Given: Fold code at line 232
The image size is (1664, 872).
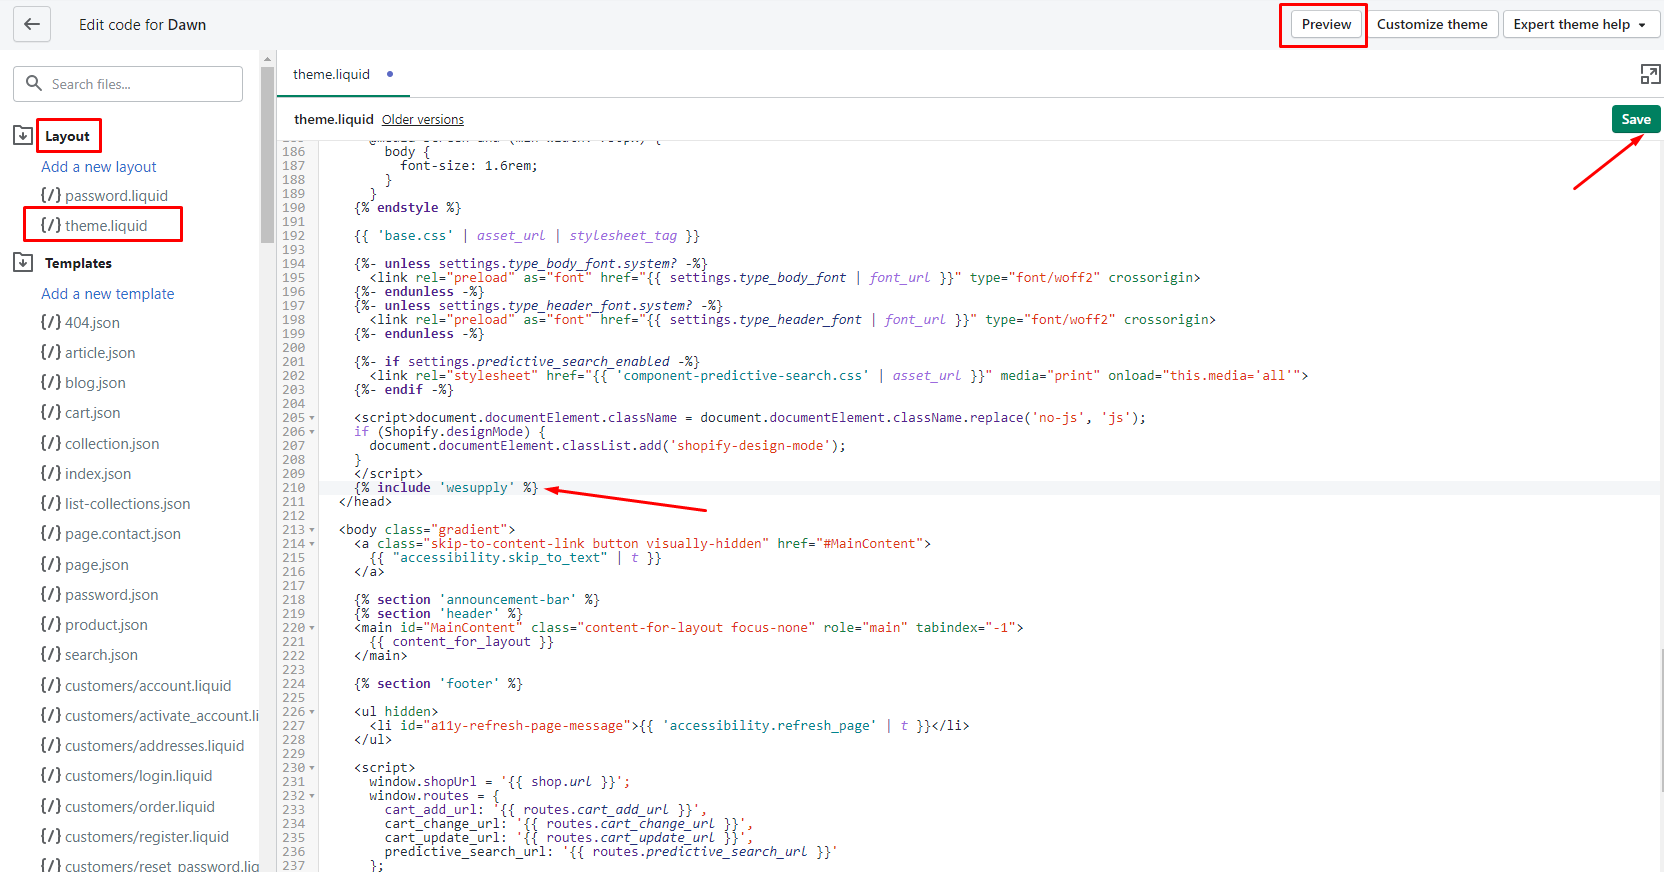Looking at the screenshot, I should coord(312,796).
